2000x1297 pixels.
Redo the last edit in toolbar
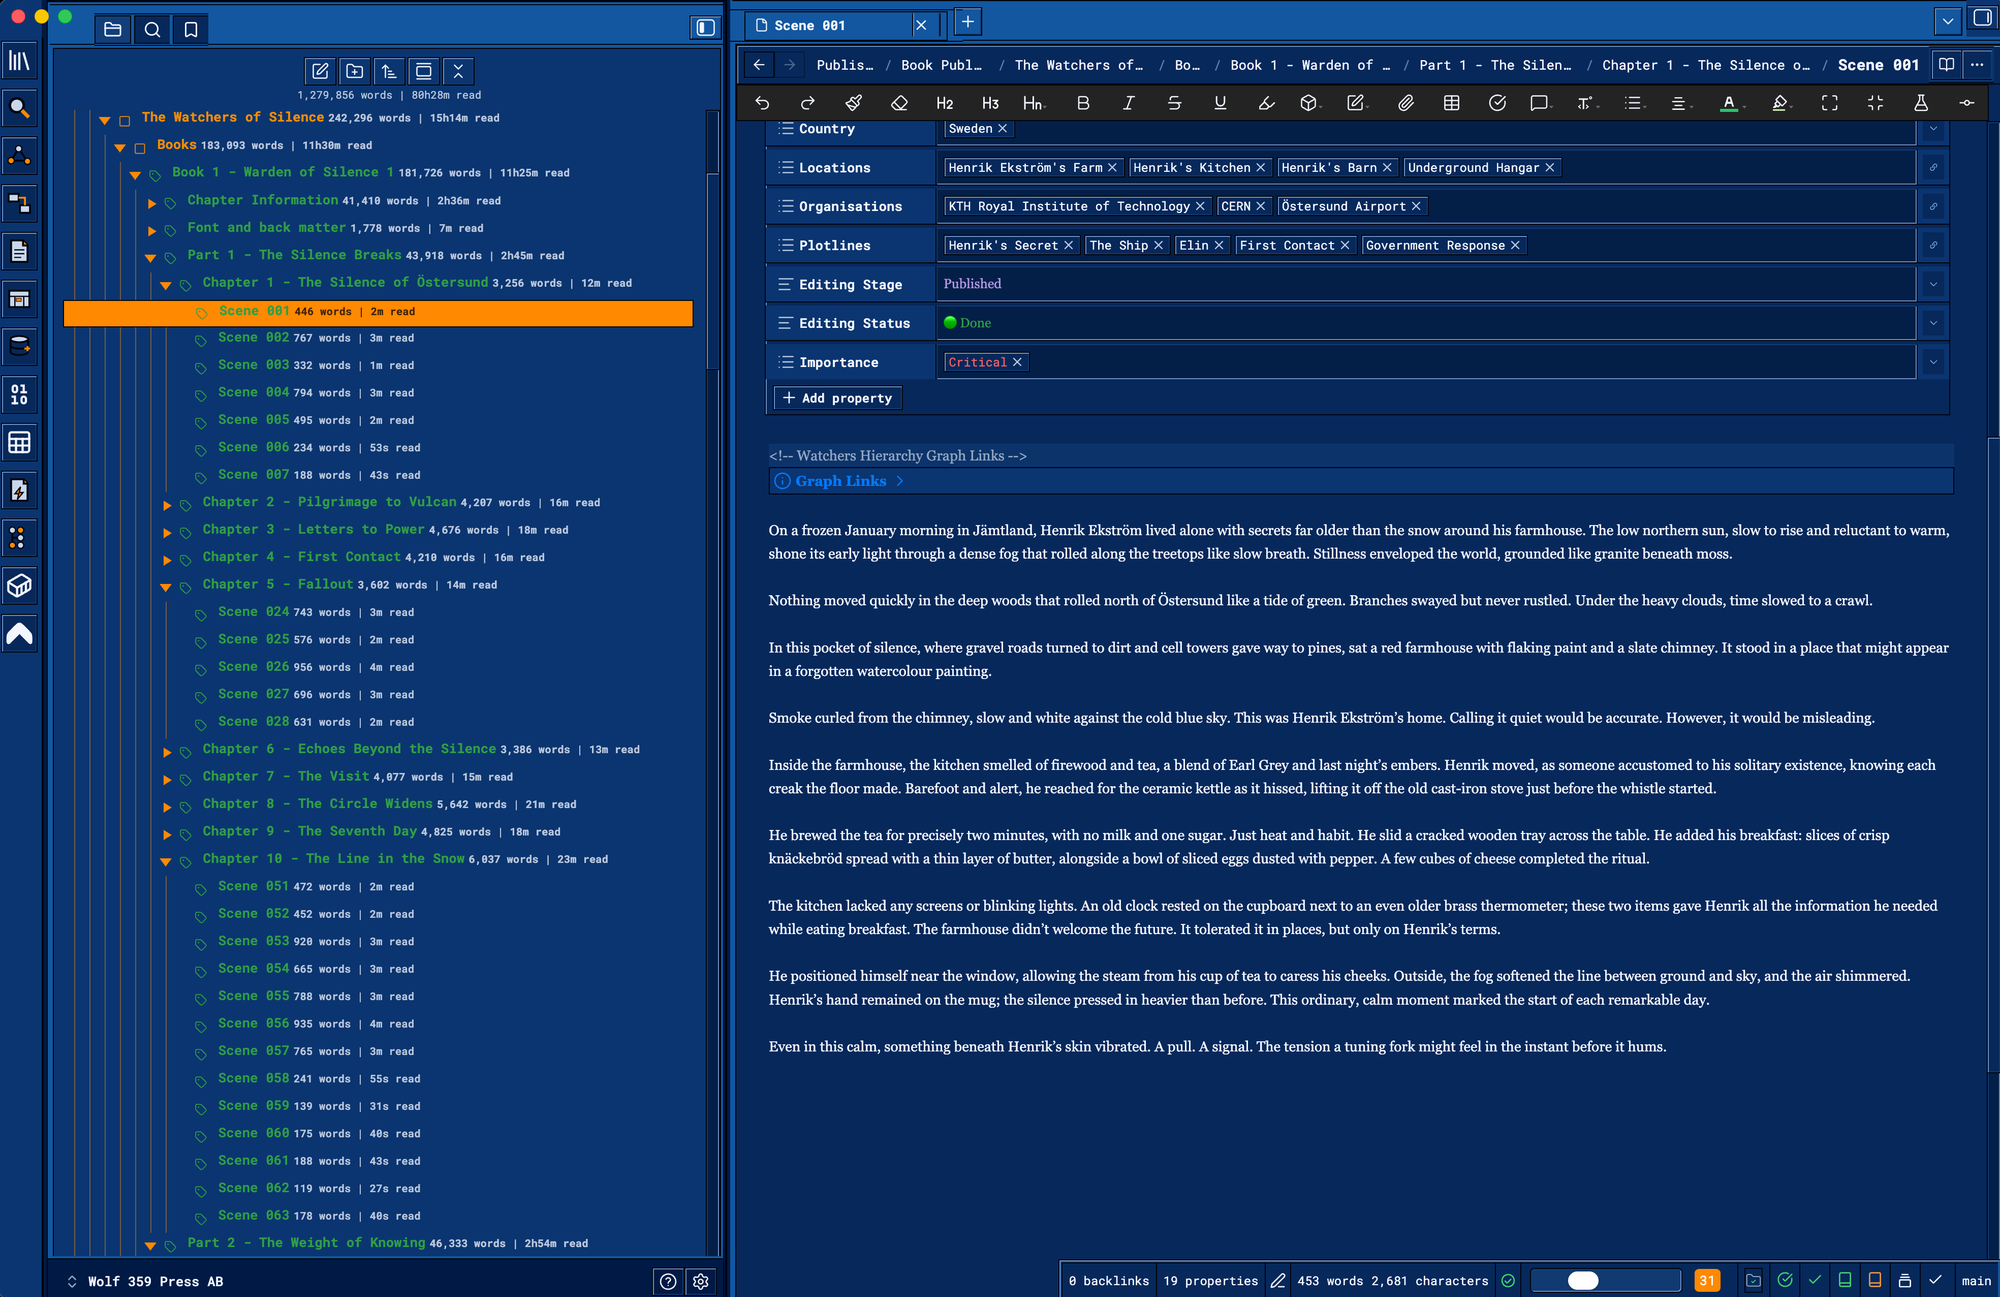[x=808, y=103]
